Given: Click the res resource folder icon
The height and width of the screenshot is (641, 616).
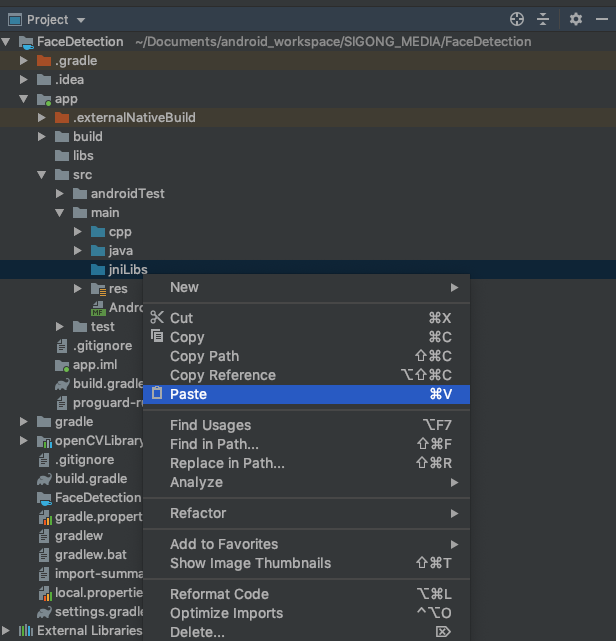Looking at the screenshot, I should coord(98,289).
